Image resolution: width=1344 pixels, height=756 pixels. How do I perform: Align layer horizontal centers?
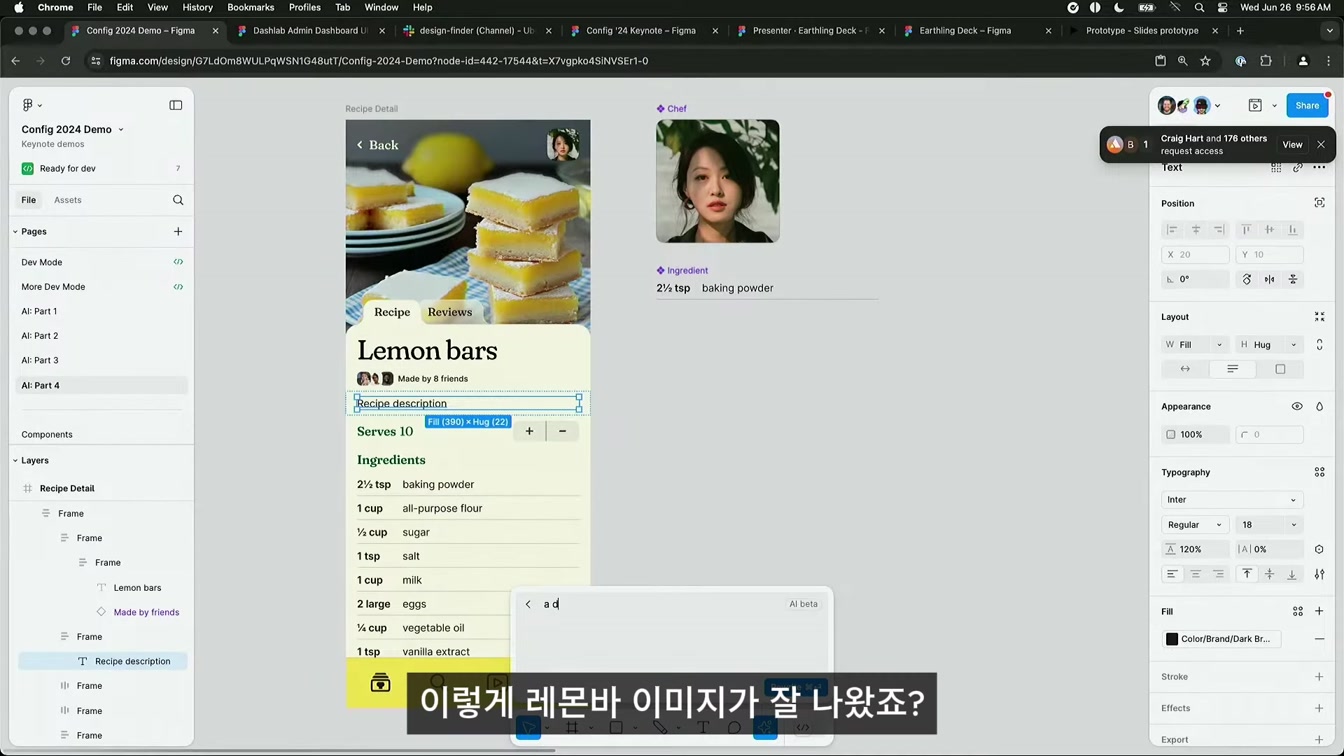point(1196,230)
